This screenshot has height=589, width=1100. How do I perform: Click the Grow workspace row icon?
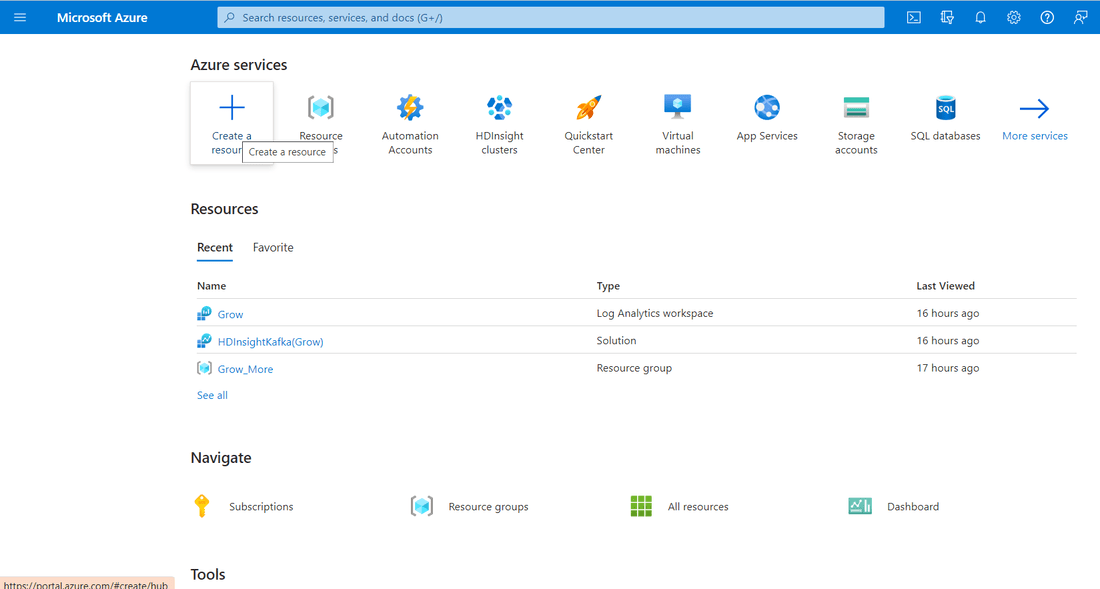coord(204,313)
